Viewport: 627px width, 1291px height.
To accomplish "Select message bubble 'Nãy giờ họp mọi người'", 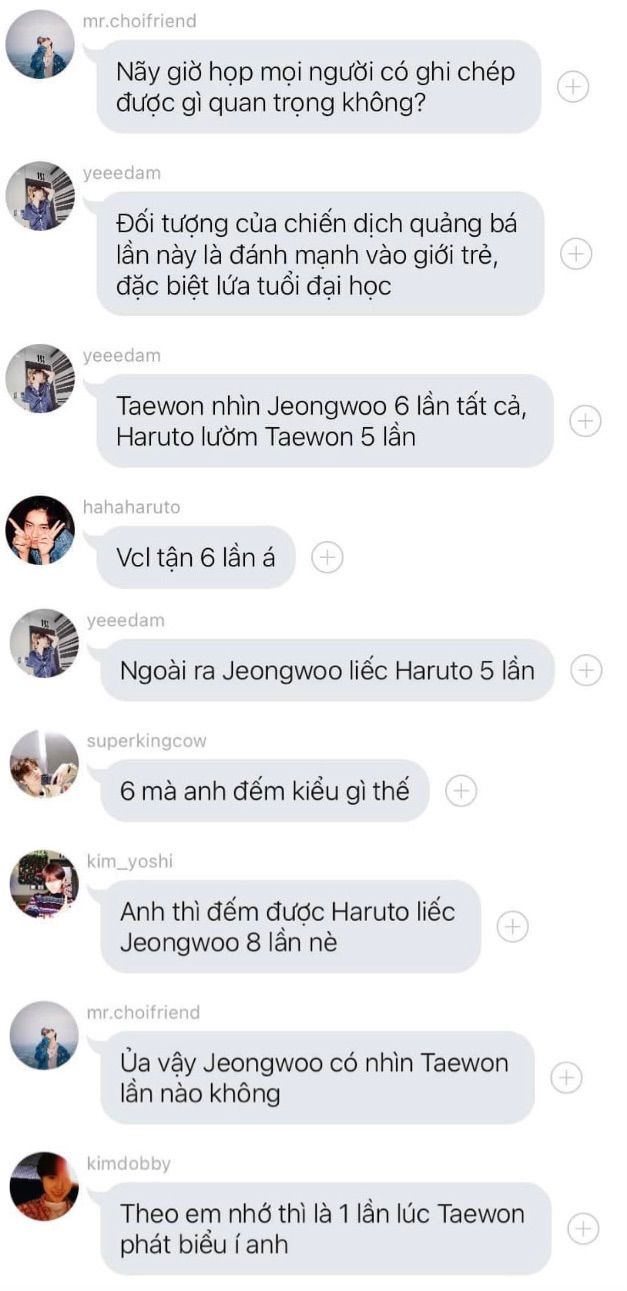I will (319, 87).
